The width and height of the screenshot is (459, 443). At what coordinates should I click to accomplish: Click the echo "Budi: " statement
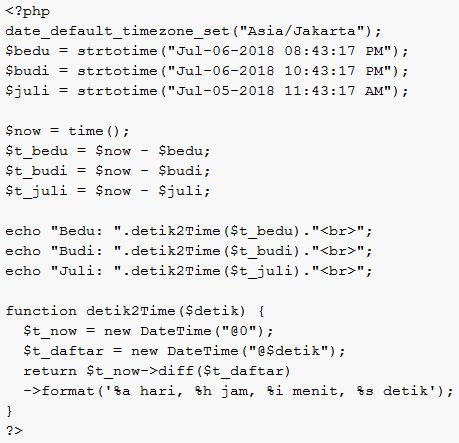[189, 251]
